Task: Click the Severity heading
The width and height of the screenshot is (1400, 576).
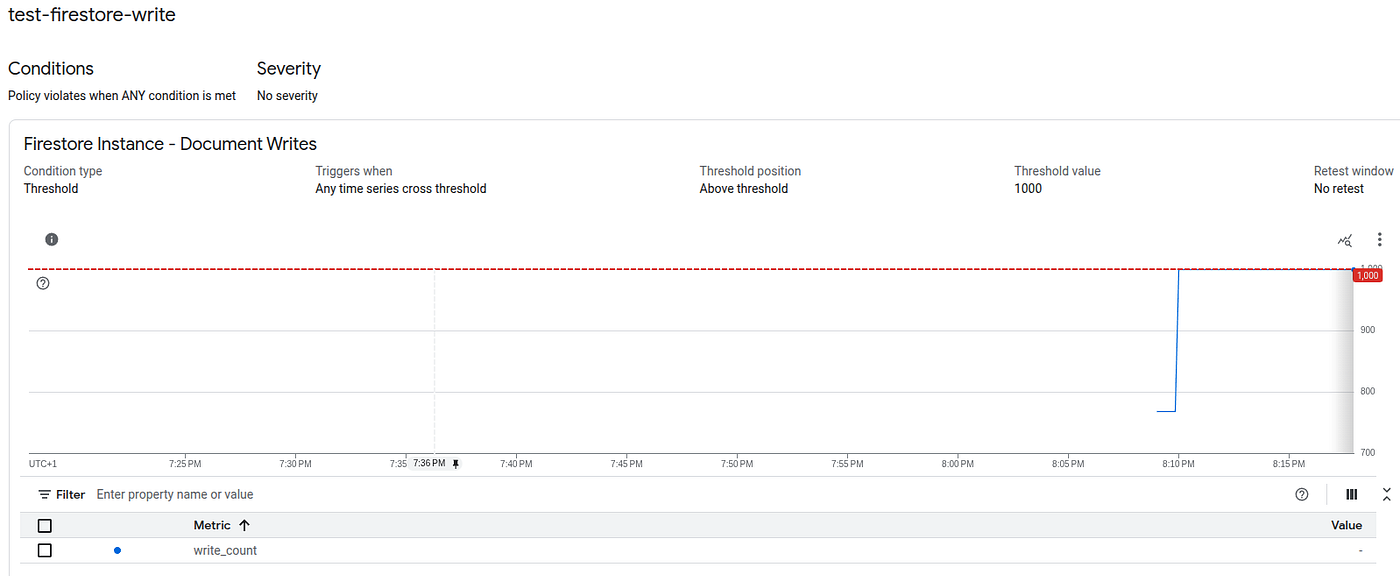Action: (289, 69)
